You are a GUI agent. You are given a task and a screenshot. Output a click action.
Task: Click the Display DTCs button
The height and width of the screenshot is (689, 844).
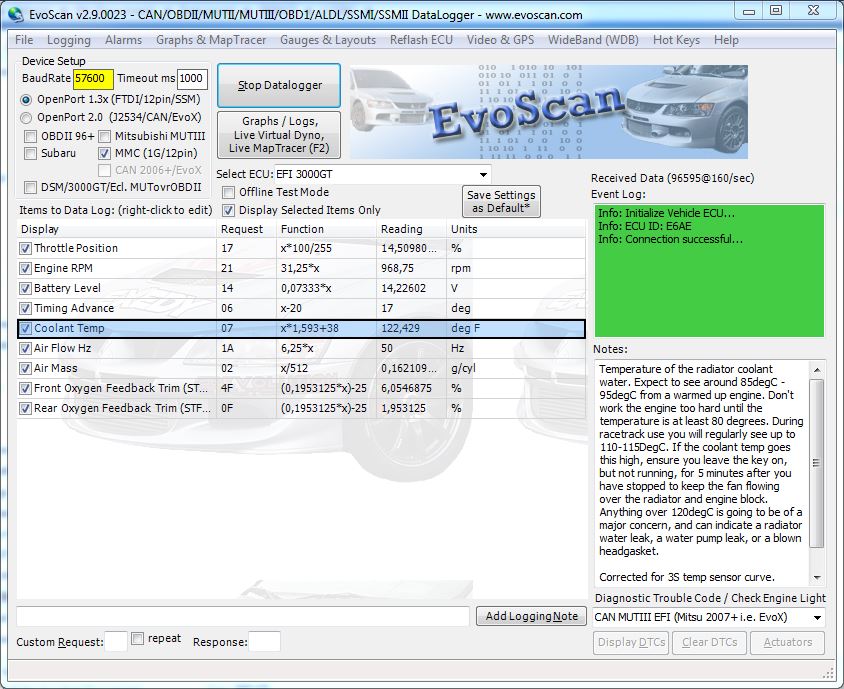tap(631, 642)
